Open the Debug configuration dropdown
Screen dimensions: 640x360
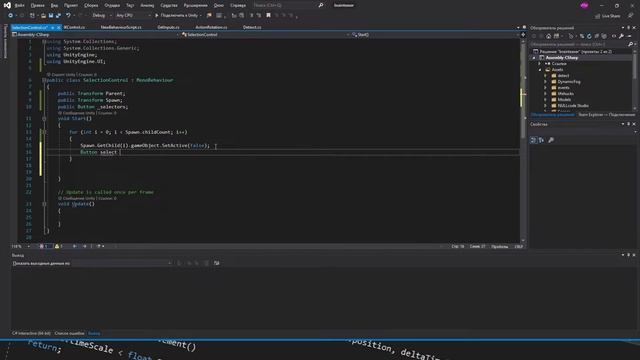pos(102,16)
